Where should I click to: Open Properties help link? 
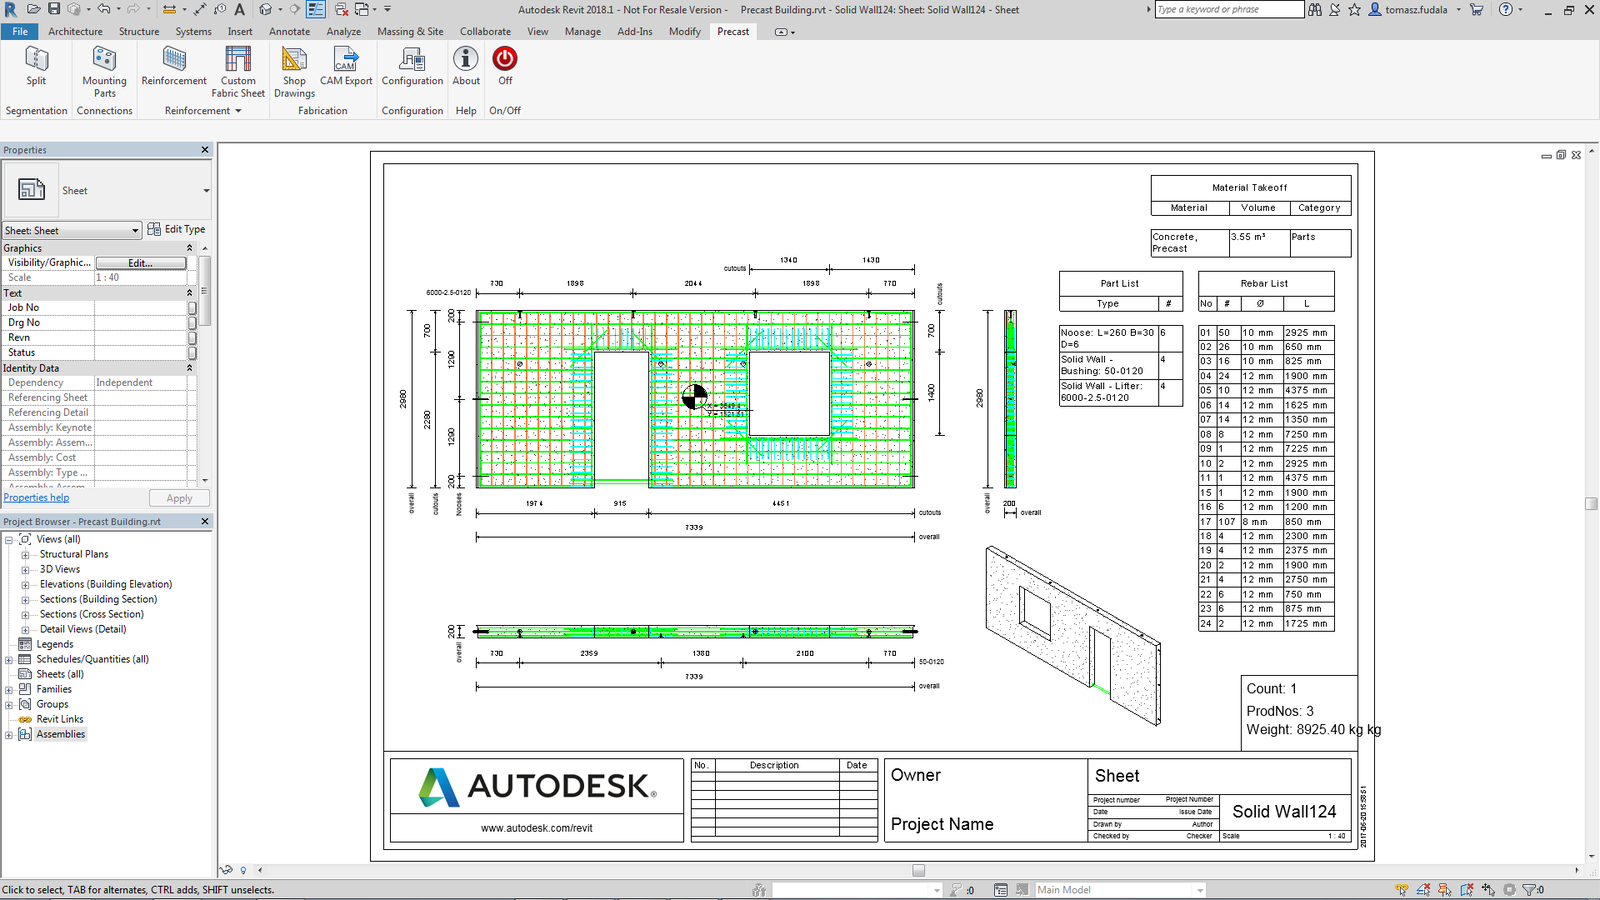click(36, 497)
